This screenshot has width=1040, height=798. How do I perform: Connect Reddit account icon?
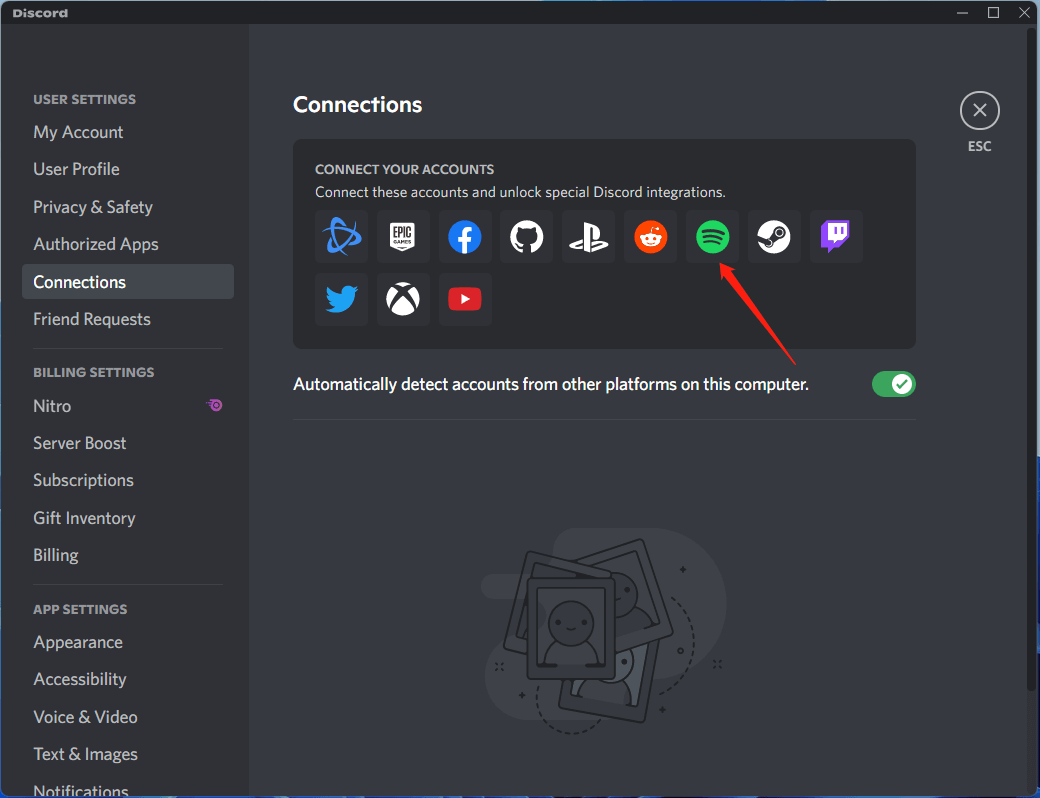pyautogui.click(x=651, y=237)
